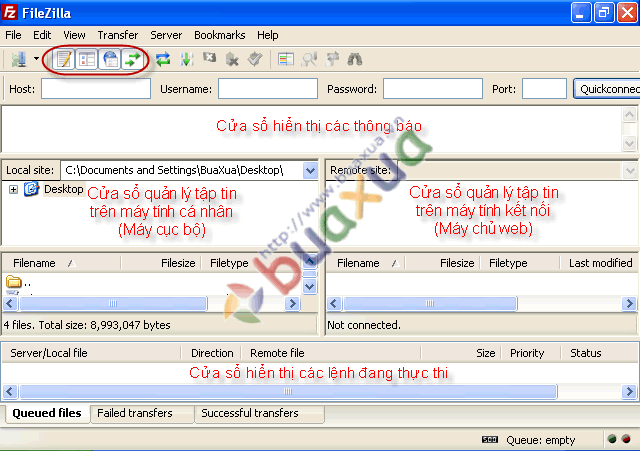Sort local files by Filename column
The image size is (640, 451).
[x=61, y=263]
